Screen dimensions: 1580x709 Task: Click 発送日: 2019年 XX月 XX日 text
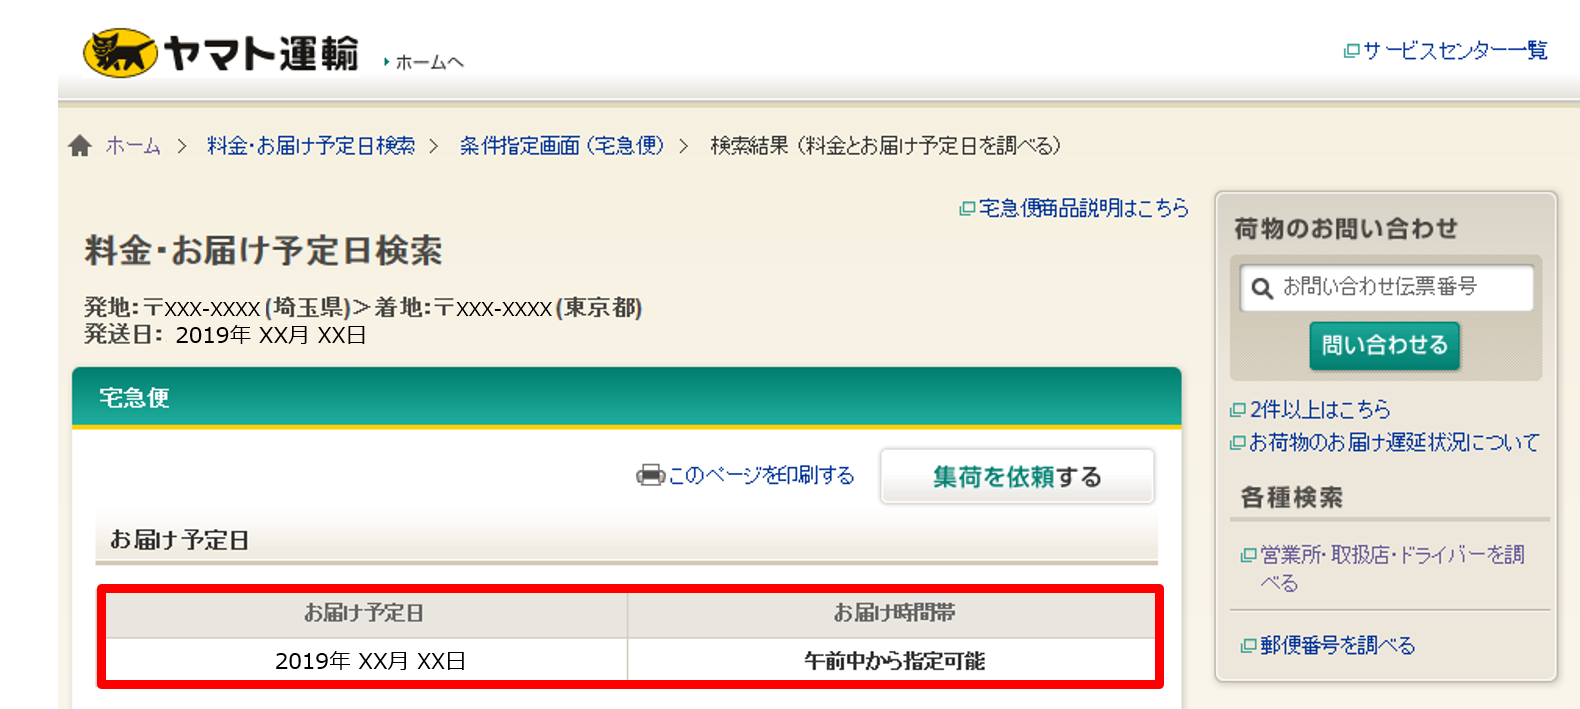[x=225, y=335]
